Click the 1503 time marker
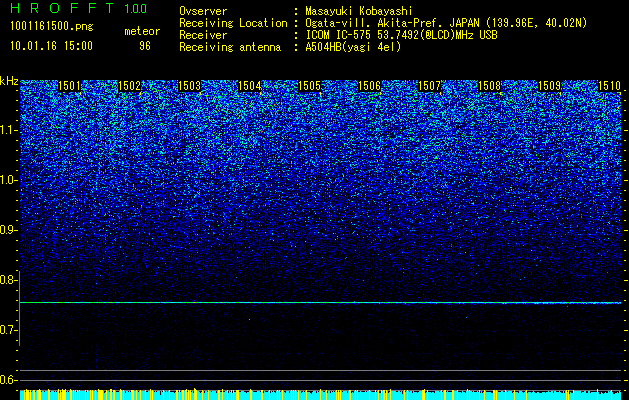 (x=189, y=86)
